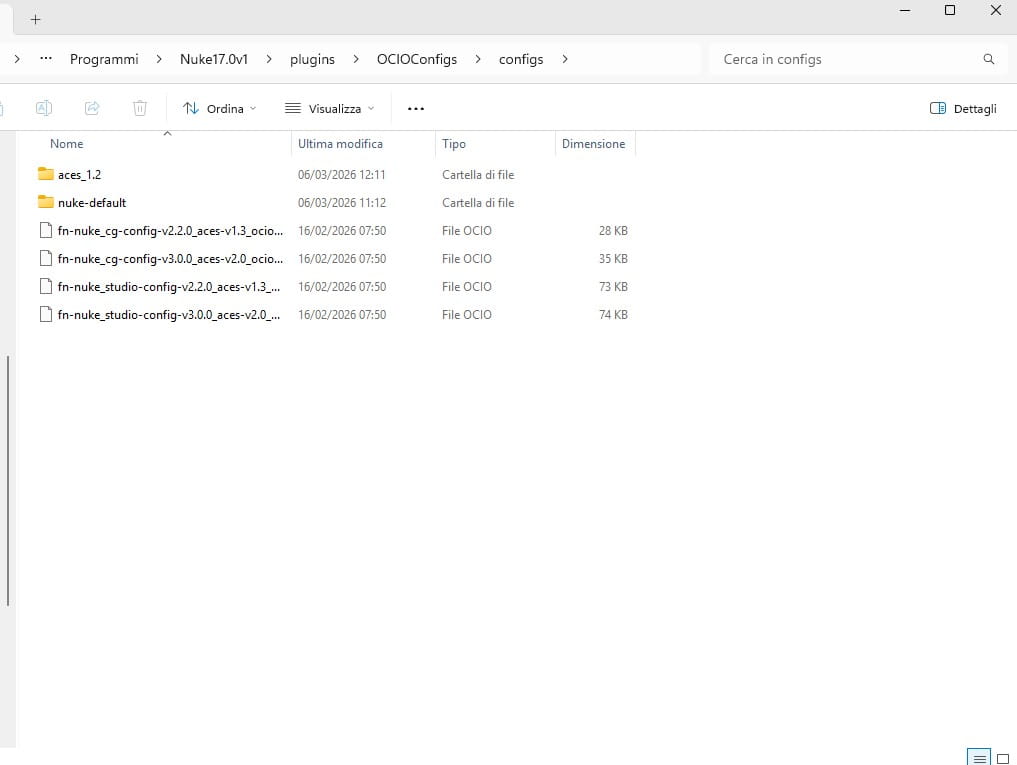Open a new tab with plus button
1017x765 pixels.
pyautogui.click(x=36, y=19)
